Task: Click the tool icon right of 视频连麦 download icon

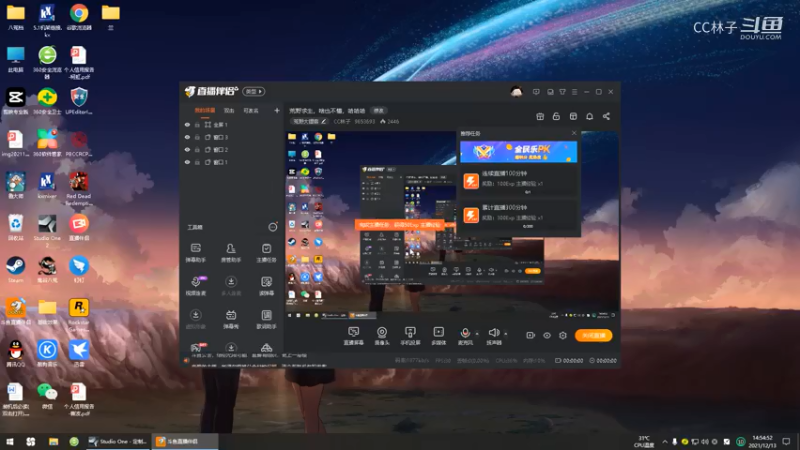Action: click(x=231, y=286)
